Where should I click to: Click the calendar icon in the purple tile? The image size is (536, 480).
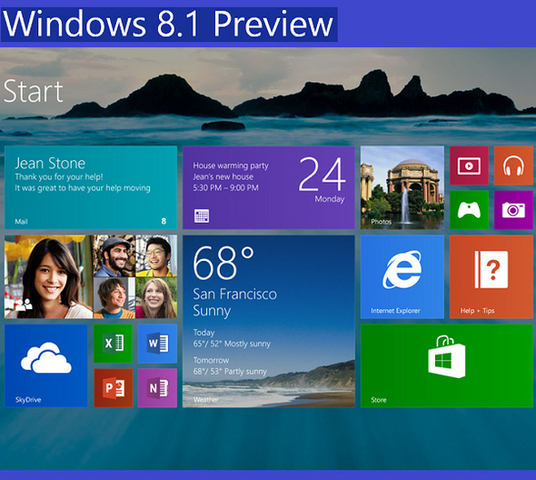tap(202, 216)
